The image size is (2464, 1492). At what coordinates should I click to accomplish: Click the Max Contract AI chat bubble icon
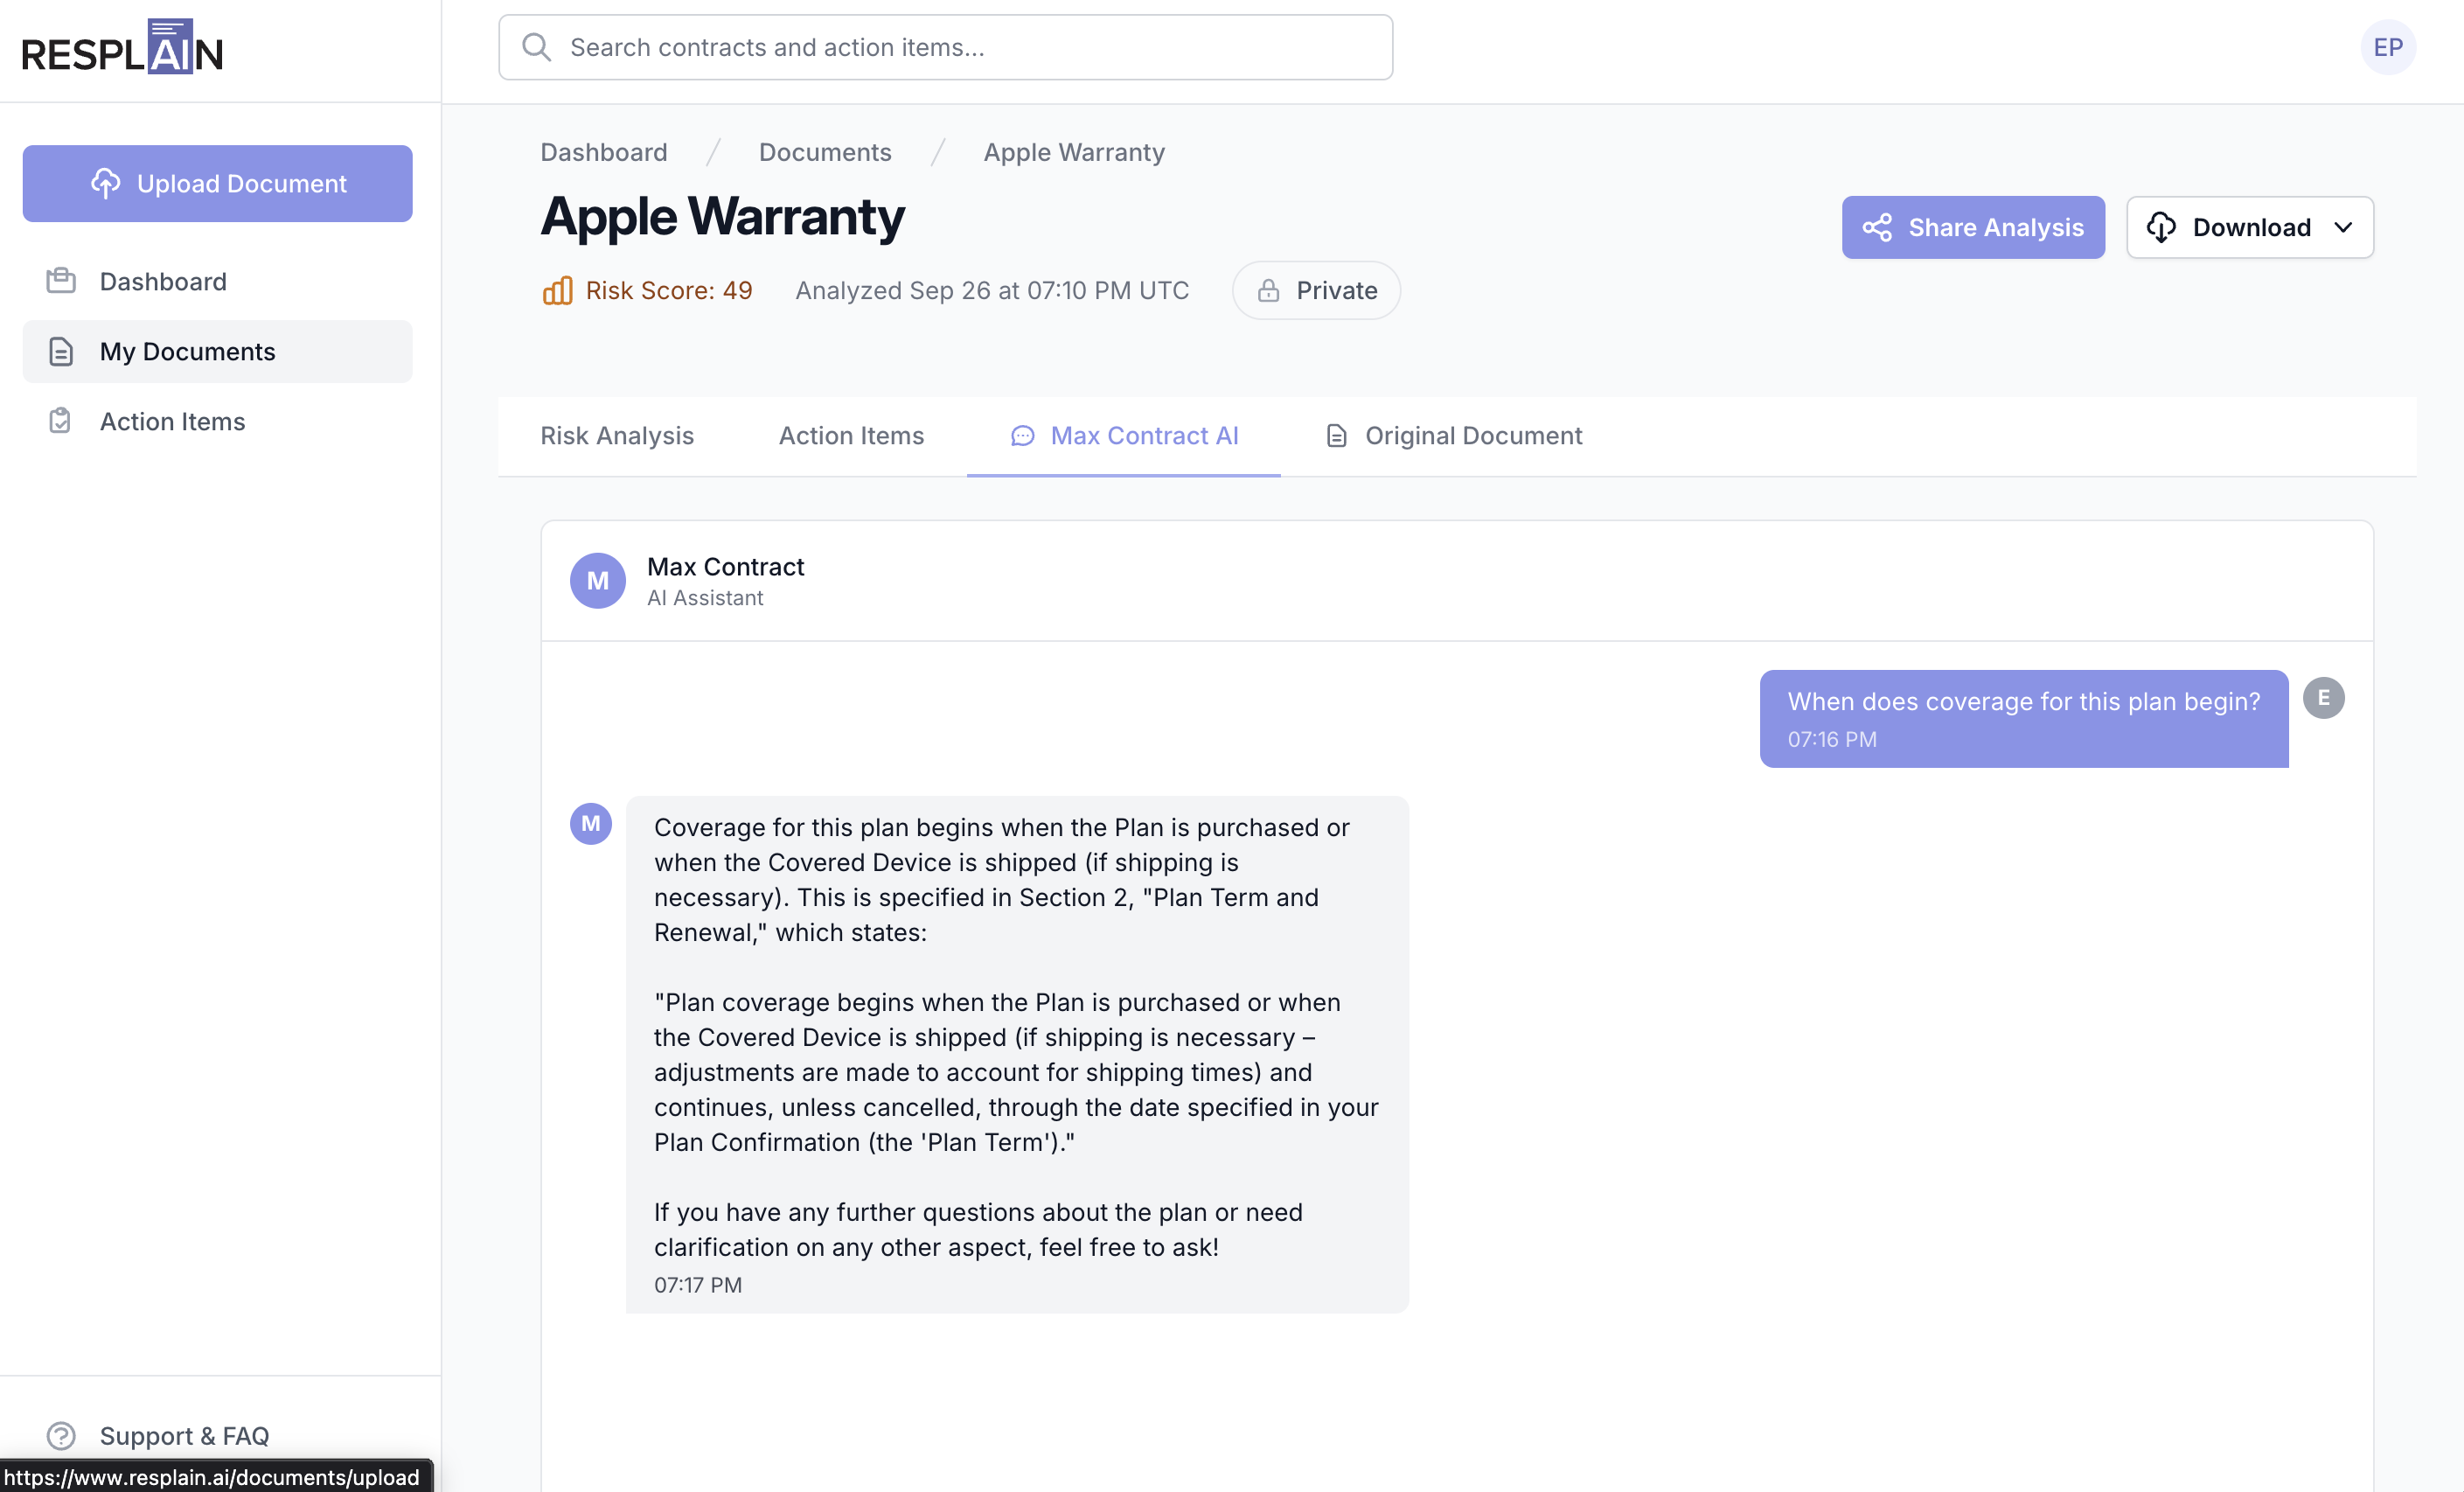(x=1022, y=436)
